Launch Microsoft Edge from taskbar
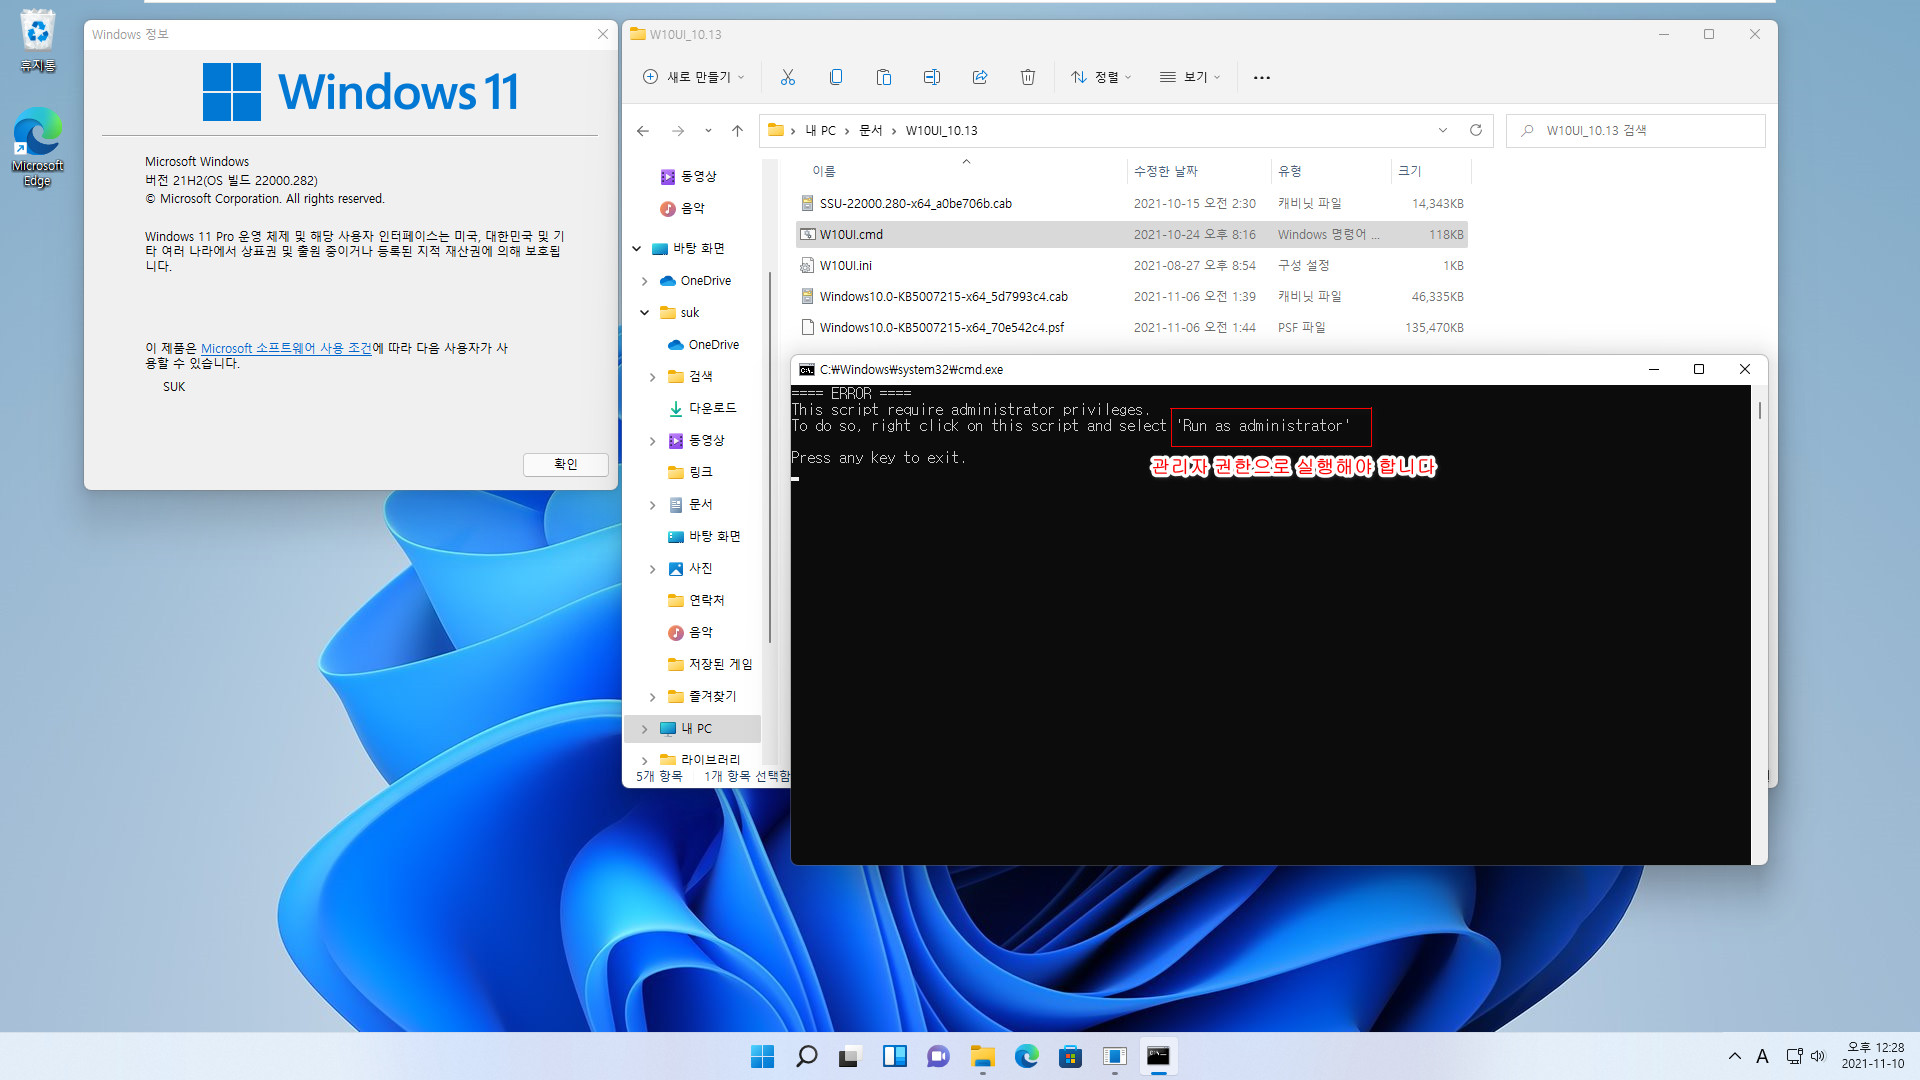 pyautogui.click(x=1026, y=1056)
